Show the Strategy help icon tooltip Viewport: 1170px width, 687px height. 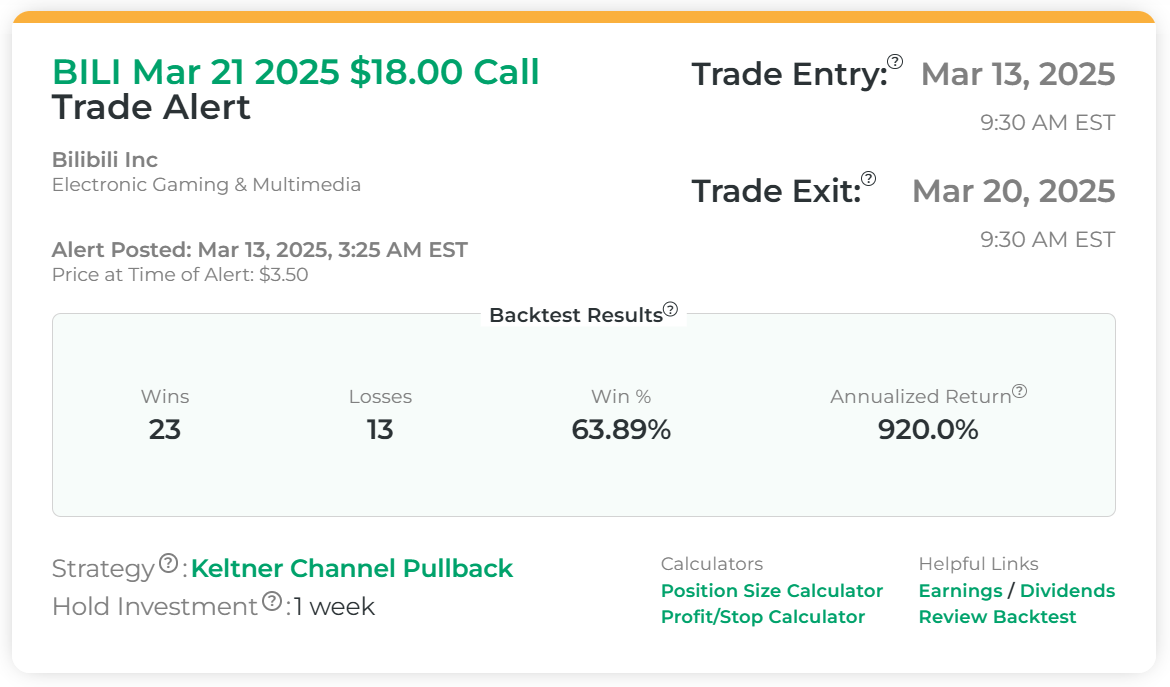point(168,563)
